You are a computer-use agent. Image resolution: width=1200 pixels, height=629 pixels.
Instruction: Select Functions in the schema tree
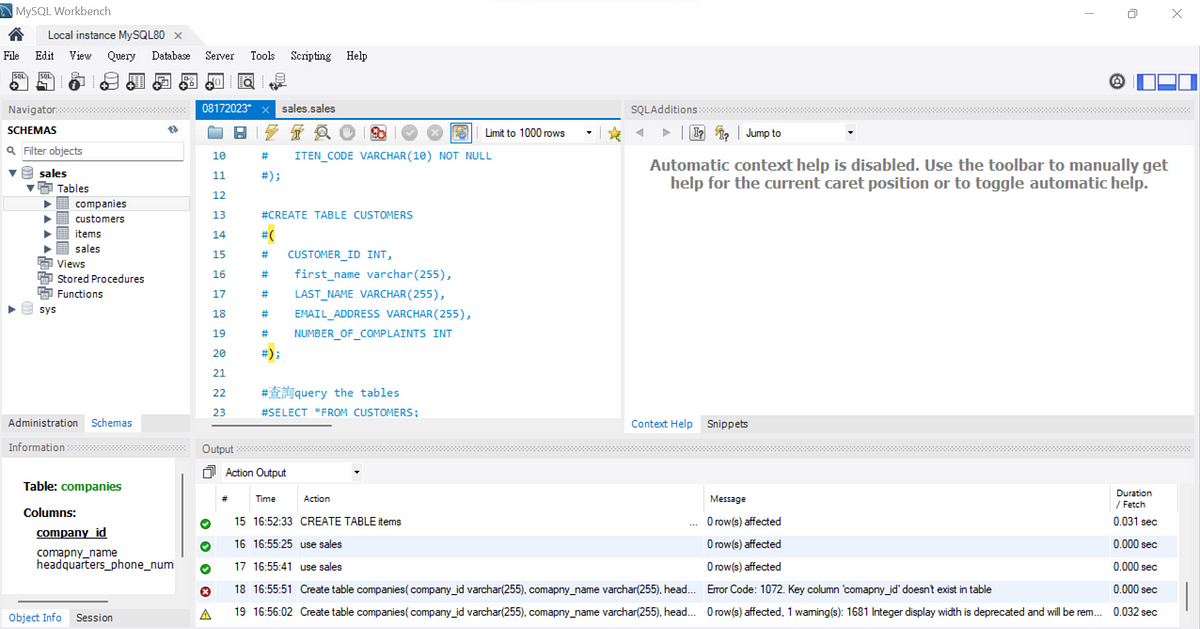coord(80,294)
